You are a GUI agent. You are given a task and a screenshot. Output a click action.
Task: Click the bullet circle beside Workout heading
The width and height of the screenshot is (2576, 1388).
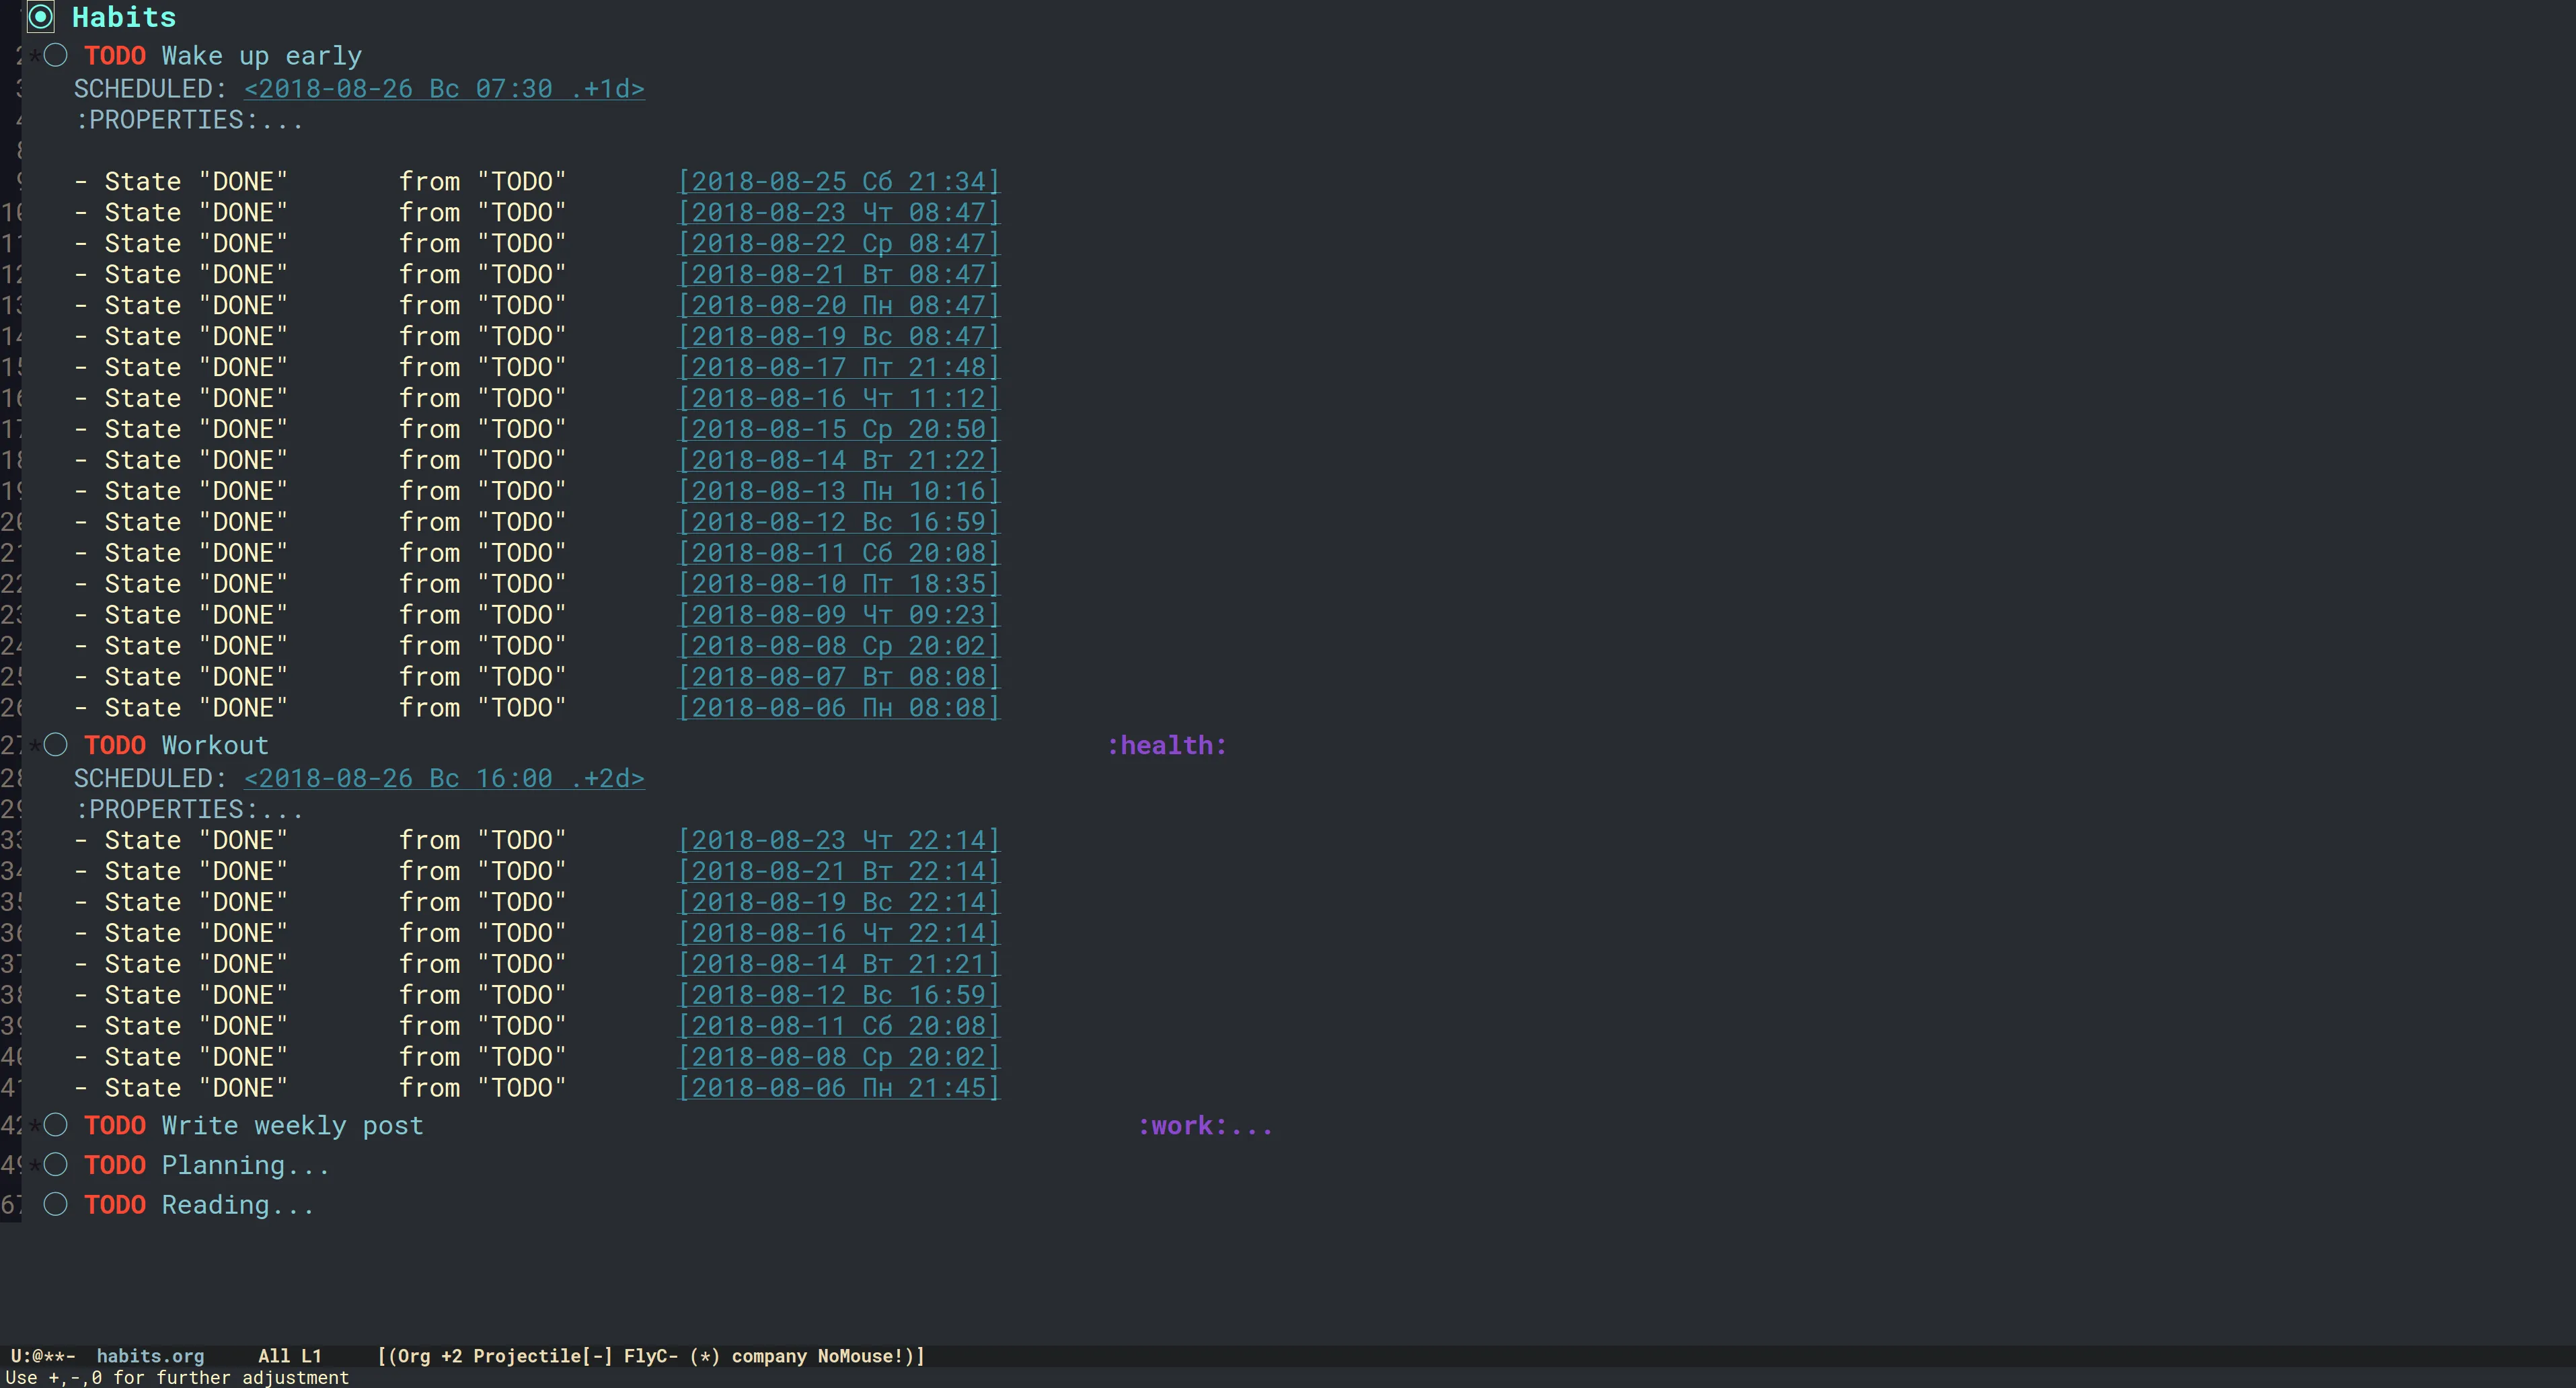tap(56, 745)
